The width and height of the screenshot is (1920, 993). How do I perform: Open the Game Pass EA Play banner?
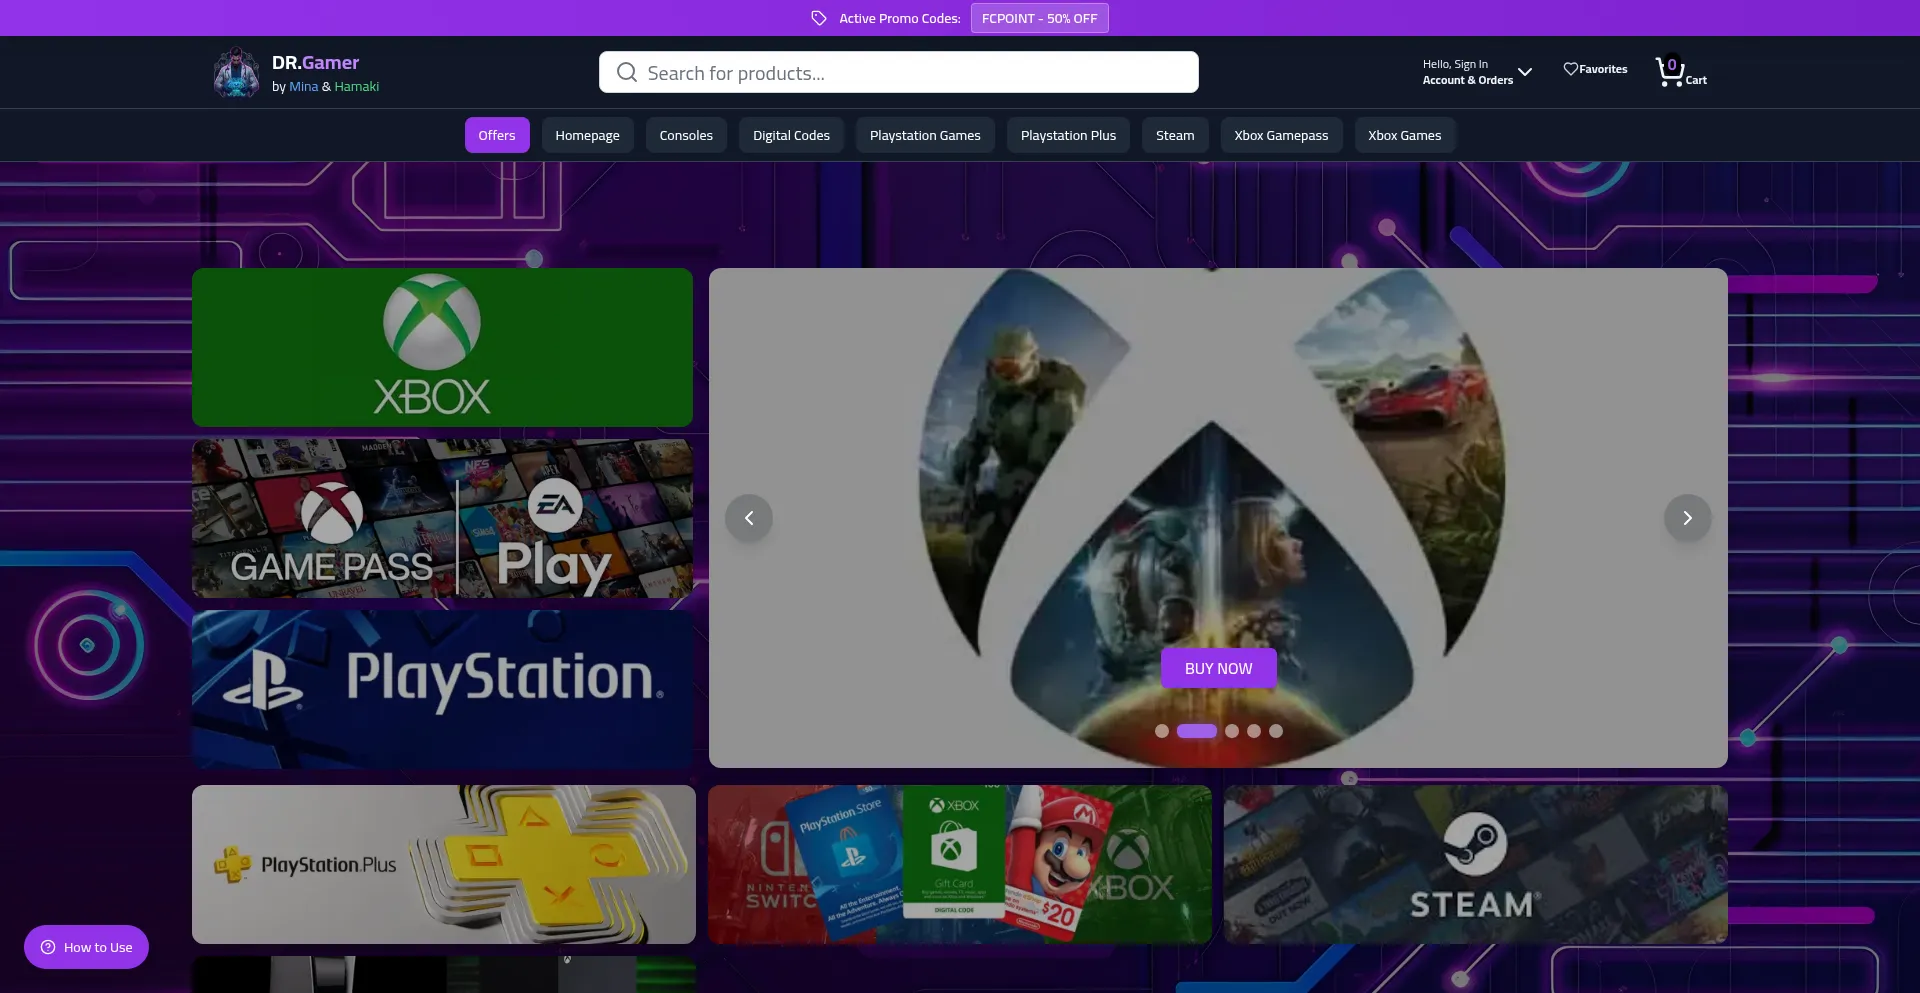[x=442, y=518]
